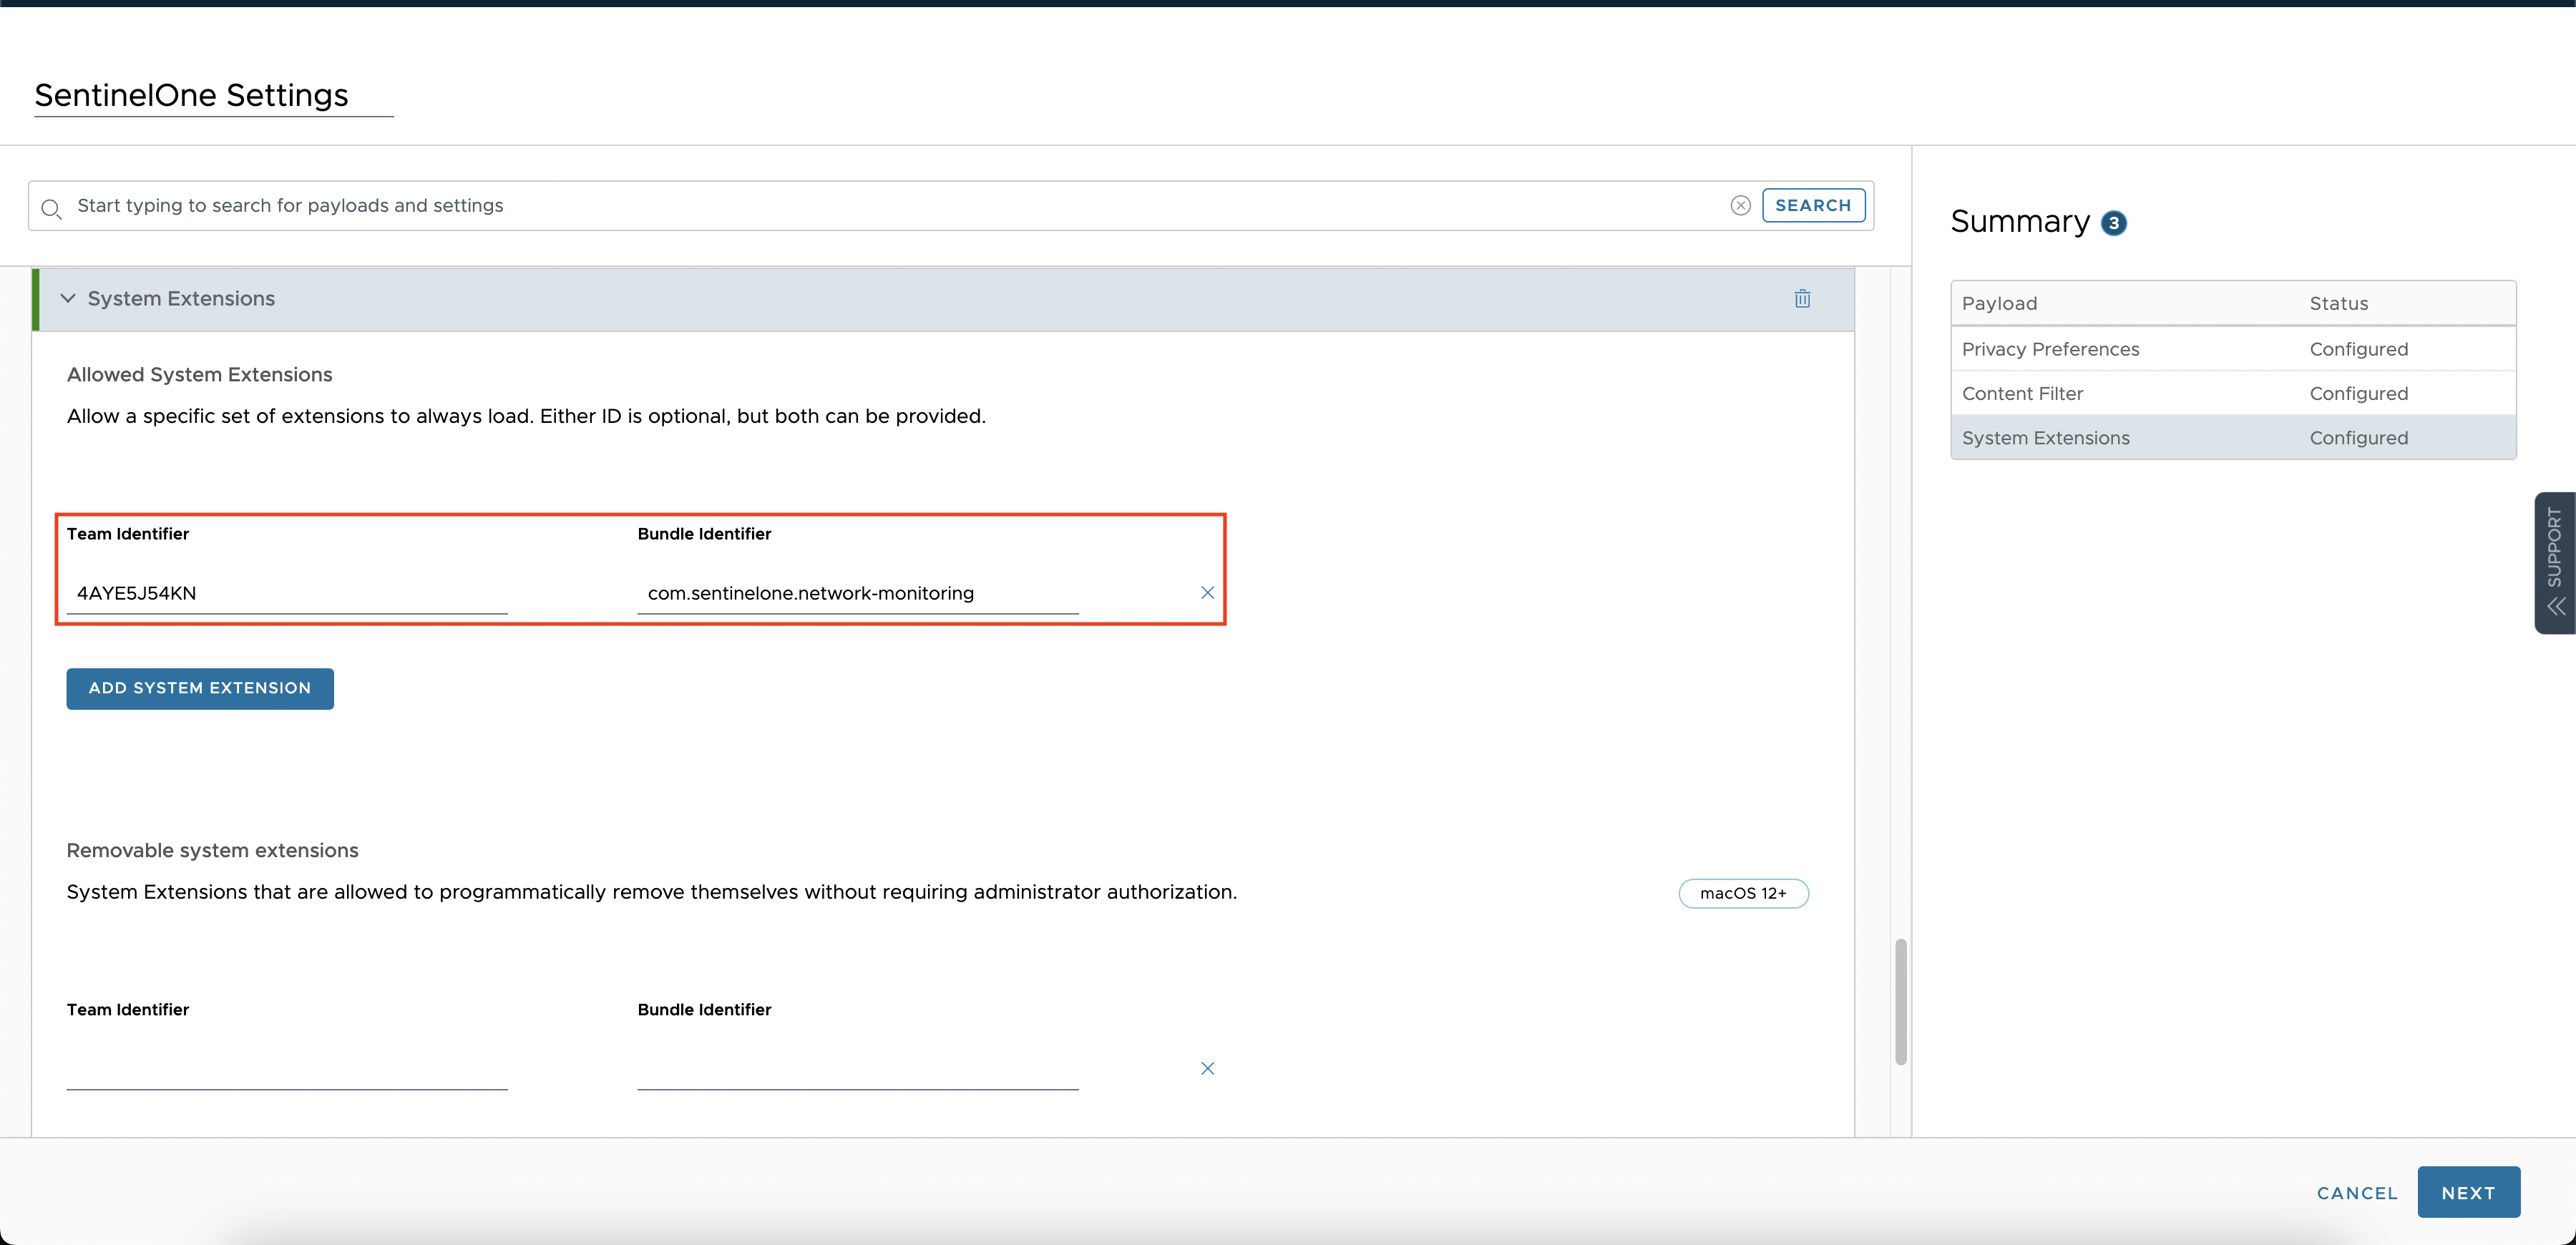
Task: Click the Summary count badge 3
Action: click(x=2113, y=223)
